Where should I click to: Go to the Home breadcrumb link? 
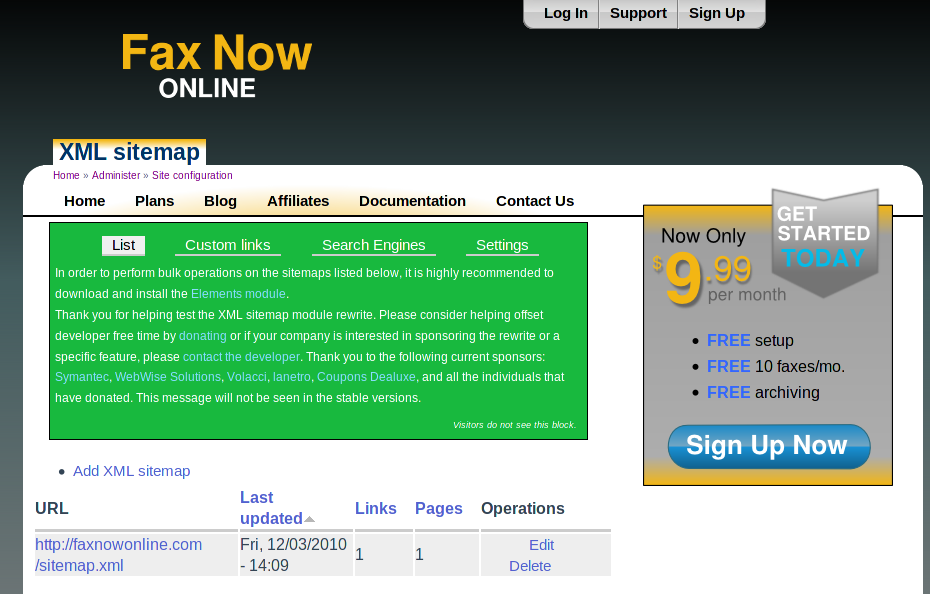point(66,175)
